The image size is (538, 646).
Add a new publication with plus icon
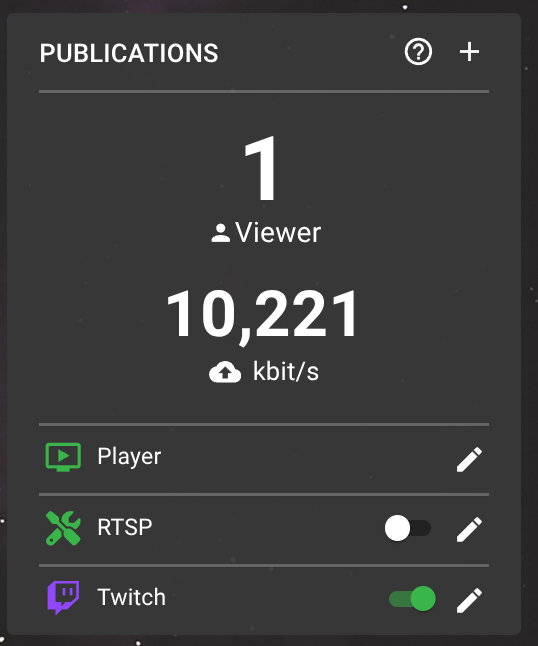[469, 52]
